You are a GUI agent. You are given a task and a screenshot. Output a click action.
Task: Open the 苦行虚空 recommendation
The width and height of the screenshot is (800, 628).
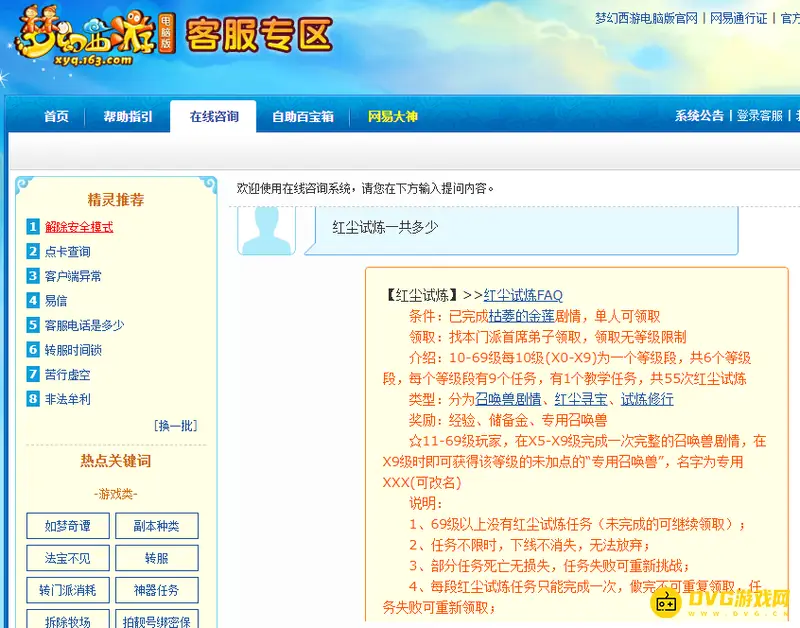pos(67,374)
